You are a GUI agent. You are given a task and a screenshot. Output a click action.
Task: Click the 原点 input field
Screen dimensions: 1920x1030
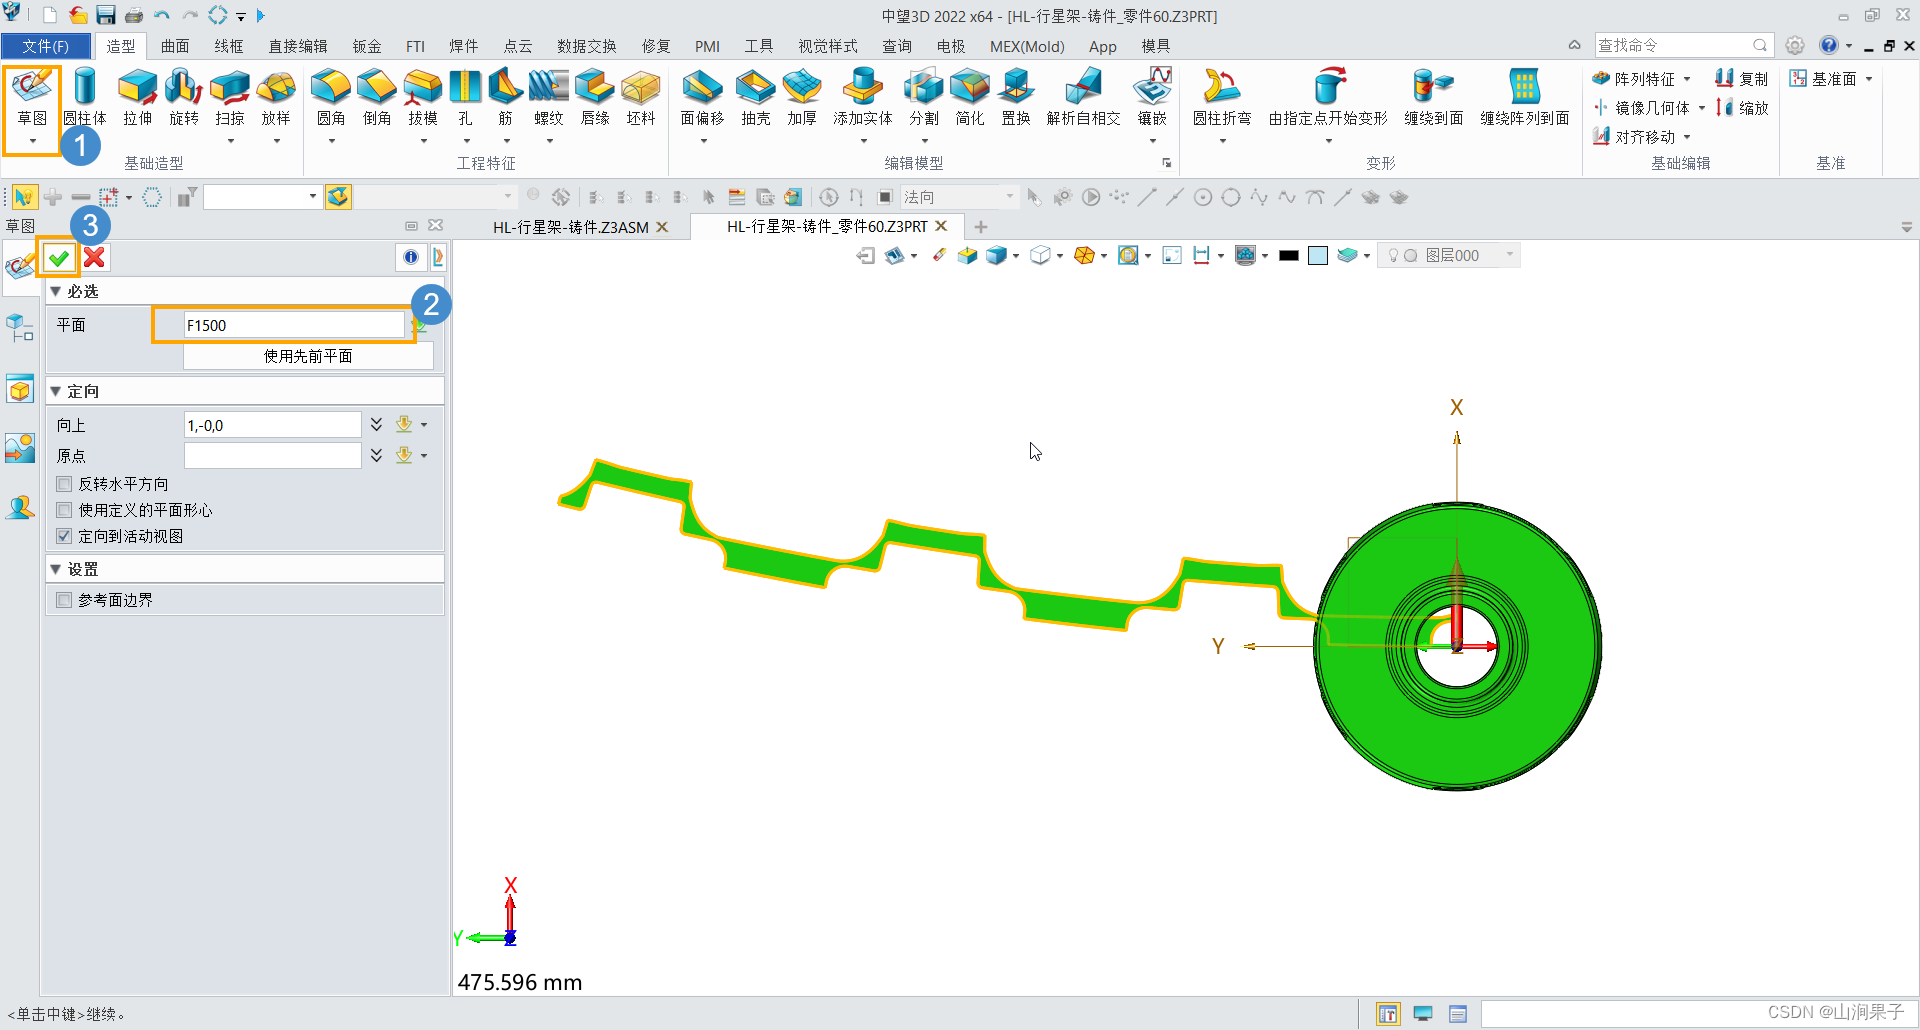coord(272,455)
